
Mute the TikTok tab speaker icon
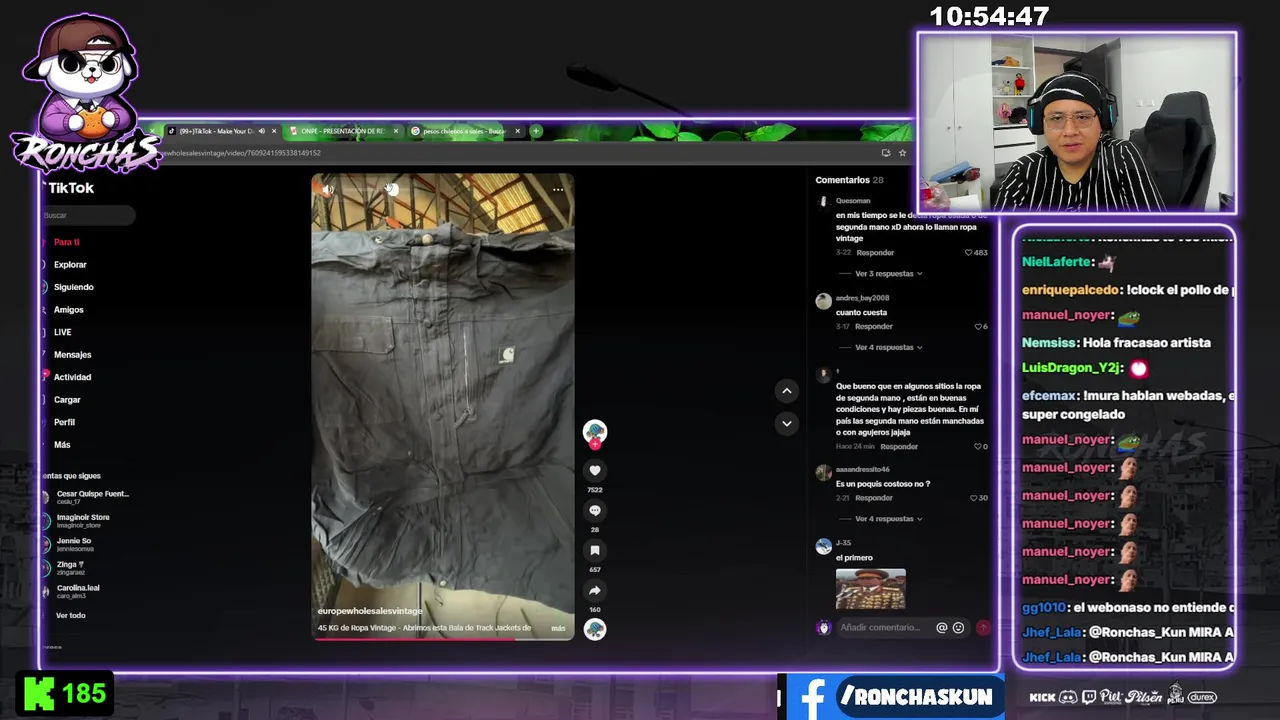(262, 131)
